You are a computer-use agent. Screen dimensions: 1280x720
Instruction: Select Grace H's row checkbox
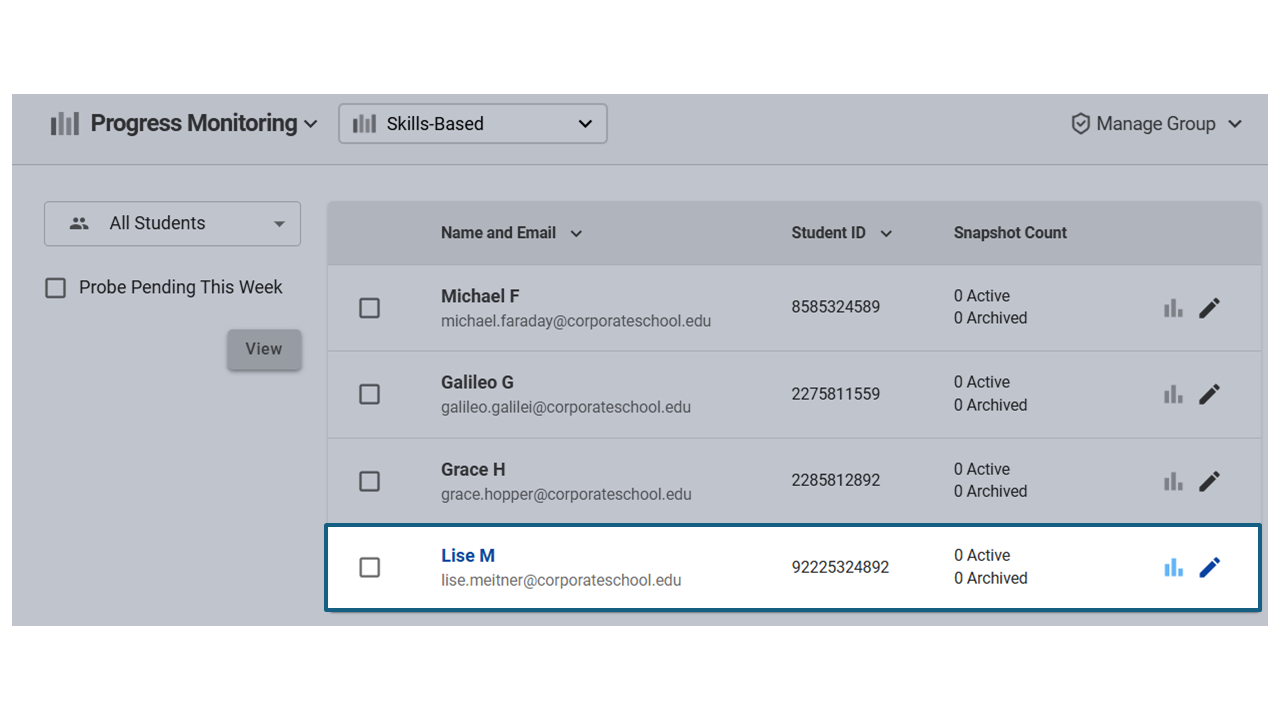point(369,481)
